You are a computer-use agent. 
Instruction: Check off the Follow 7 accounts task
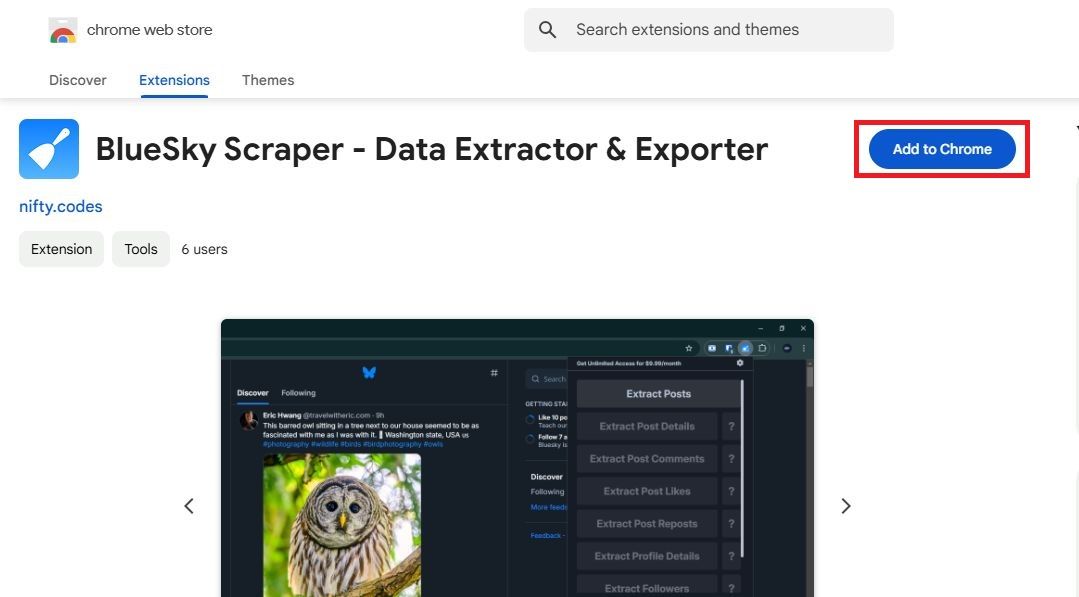pyautogui.click(x=529, y=438)
